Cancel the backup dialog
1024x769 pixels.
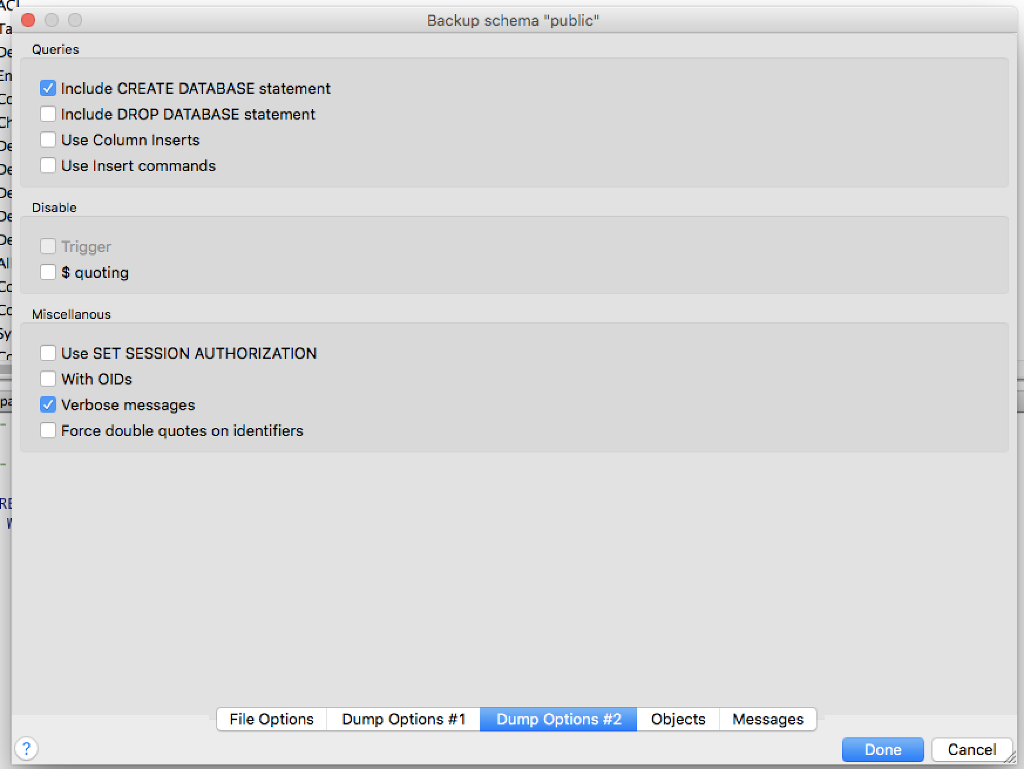[x=972, y=749]
